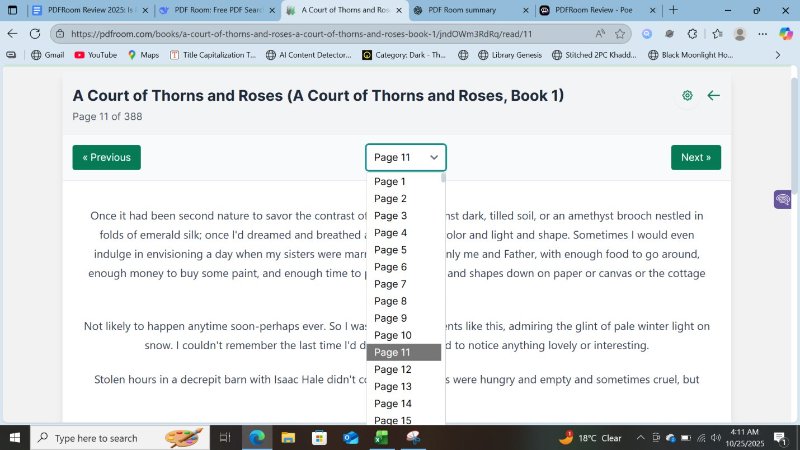Open the reader settings gear icon

[x=687, y=96]
